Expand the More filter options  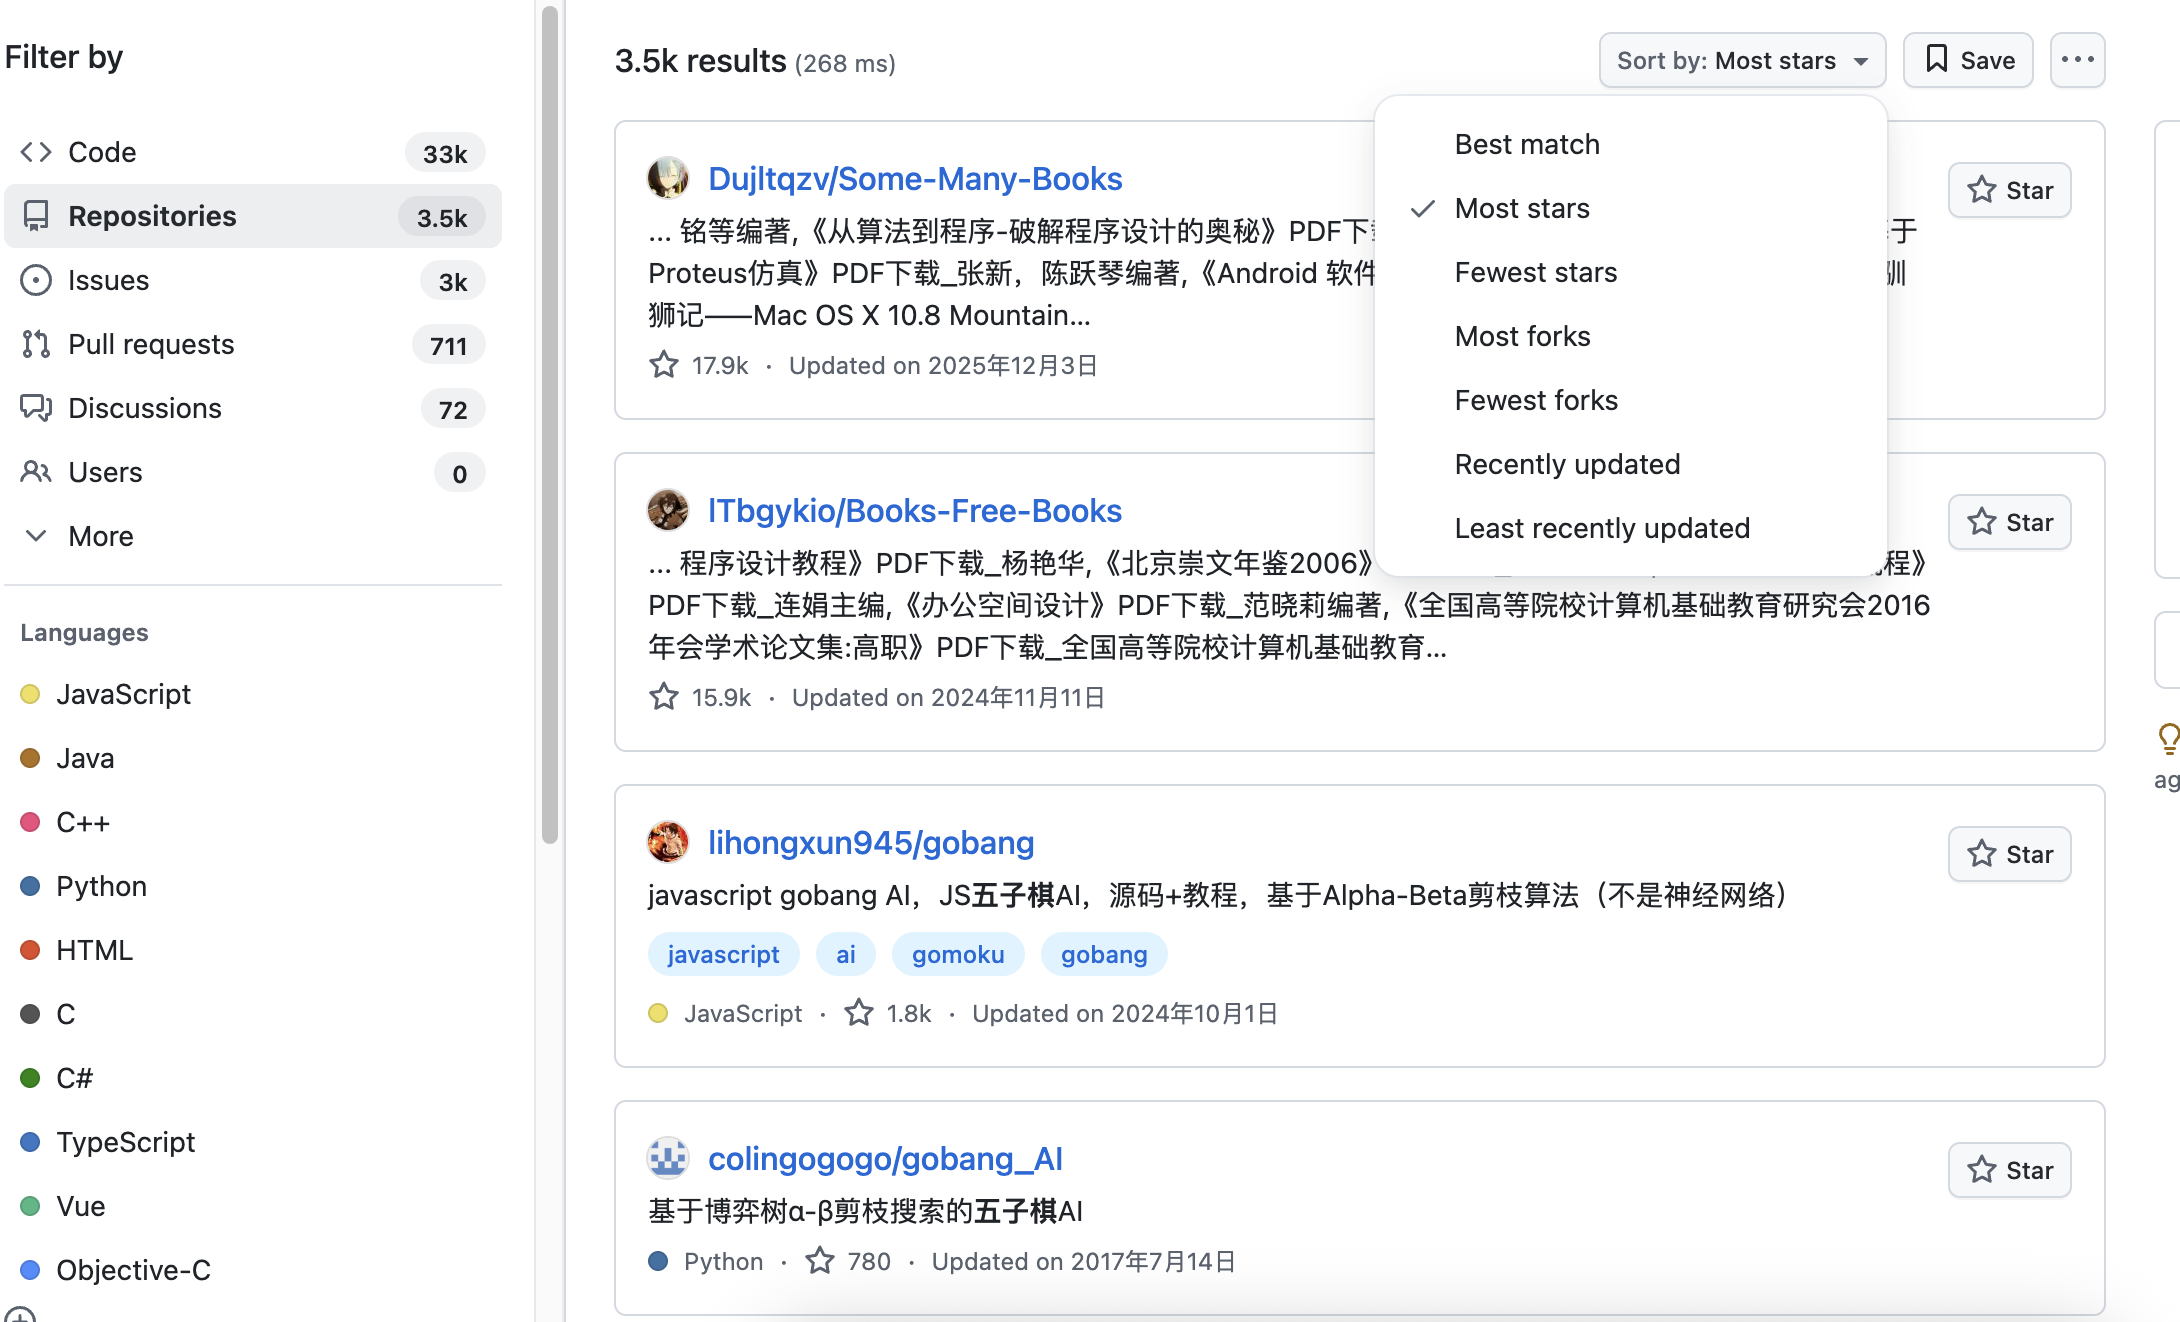(253, 536)
